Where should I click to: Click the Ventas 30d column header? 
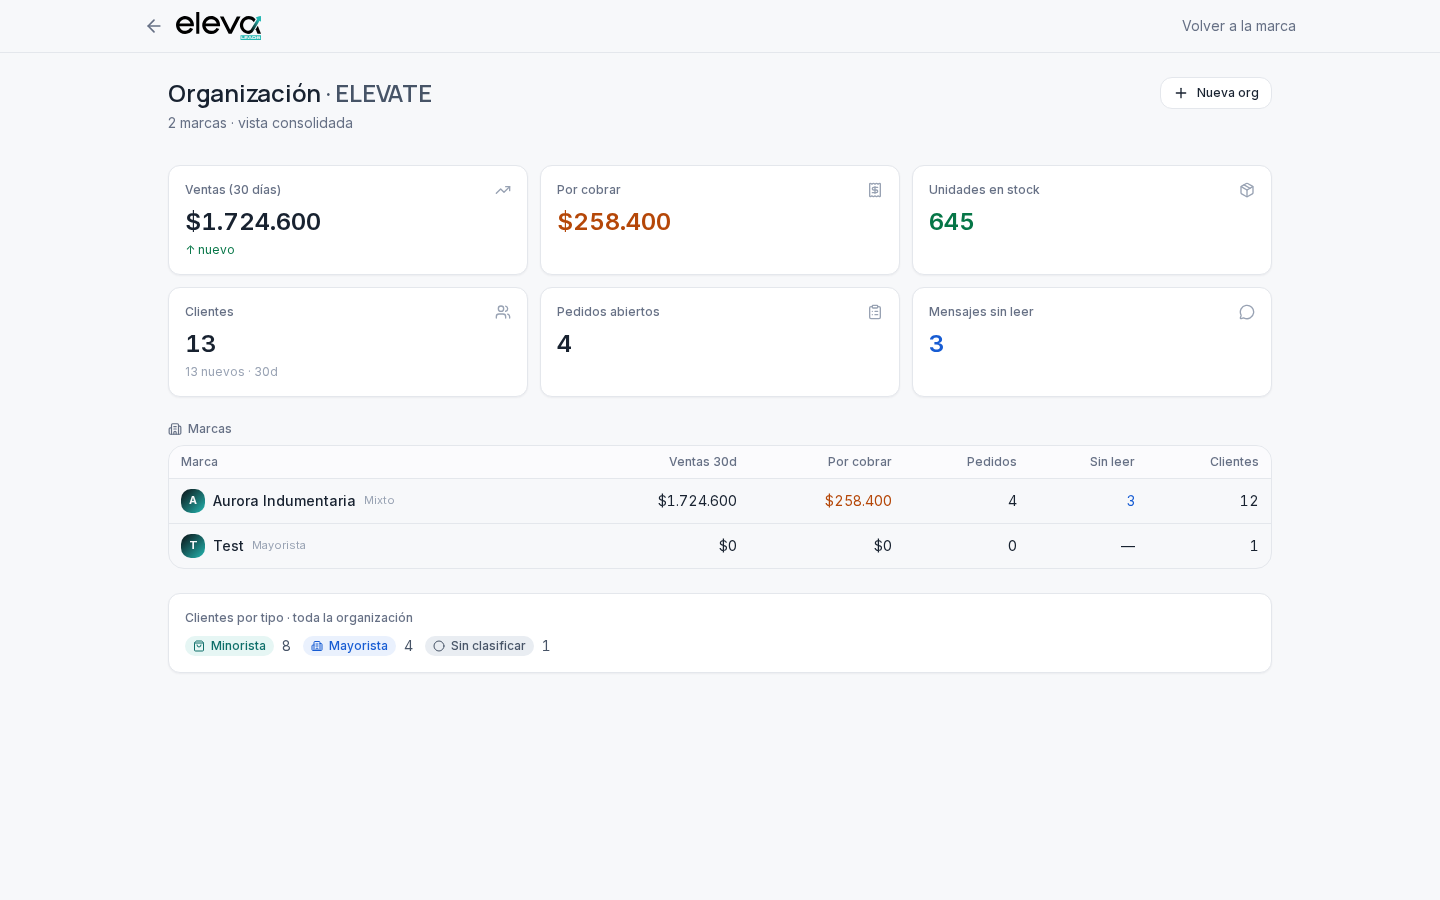pyautogui.click(x=703, y=462)
